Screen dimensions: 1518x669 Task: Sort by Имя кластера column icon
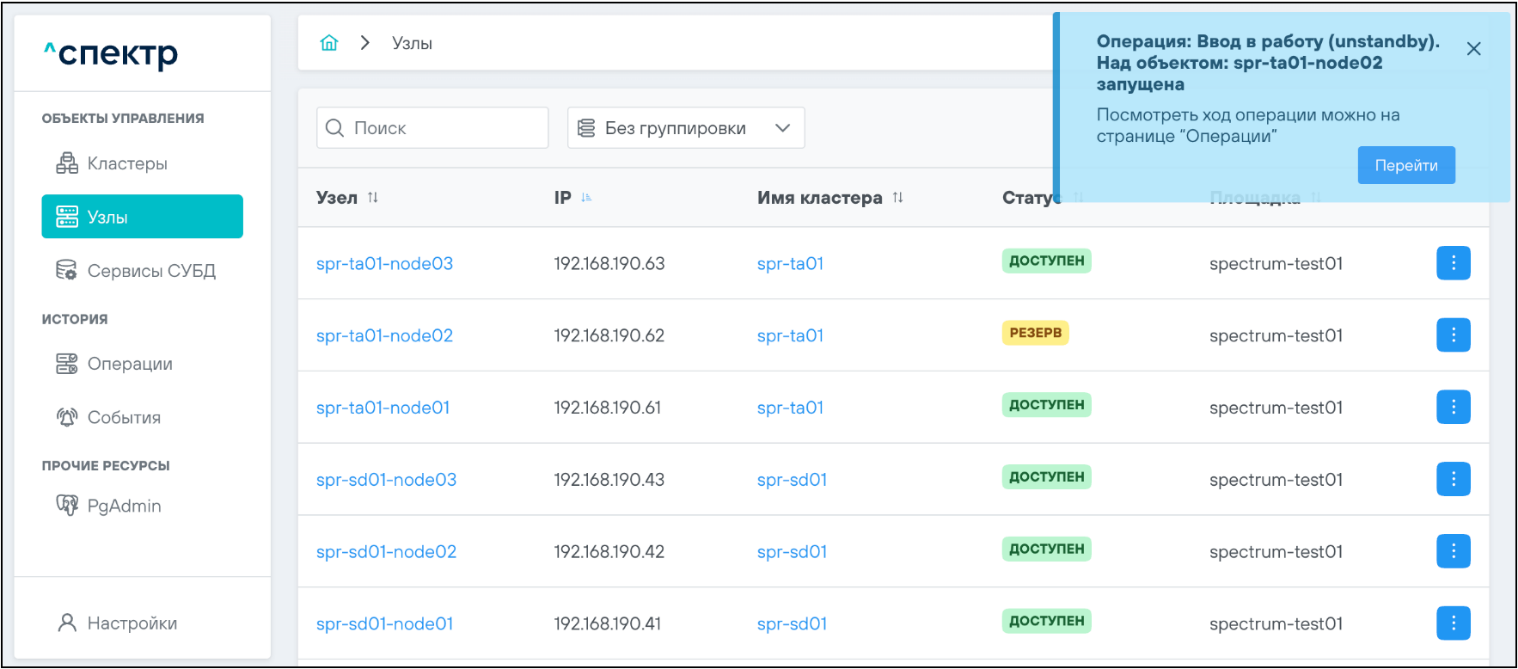click(x=898, y=198)
